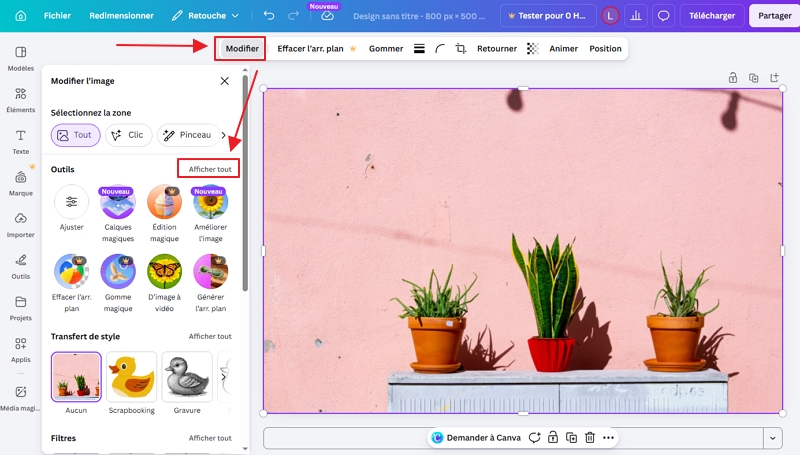This screenshot has width=800, height=455.
Task: Redo the last action
Action: pos(293,16)
